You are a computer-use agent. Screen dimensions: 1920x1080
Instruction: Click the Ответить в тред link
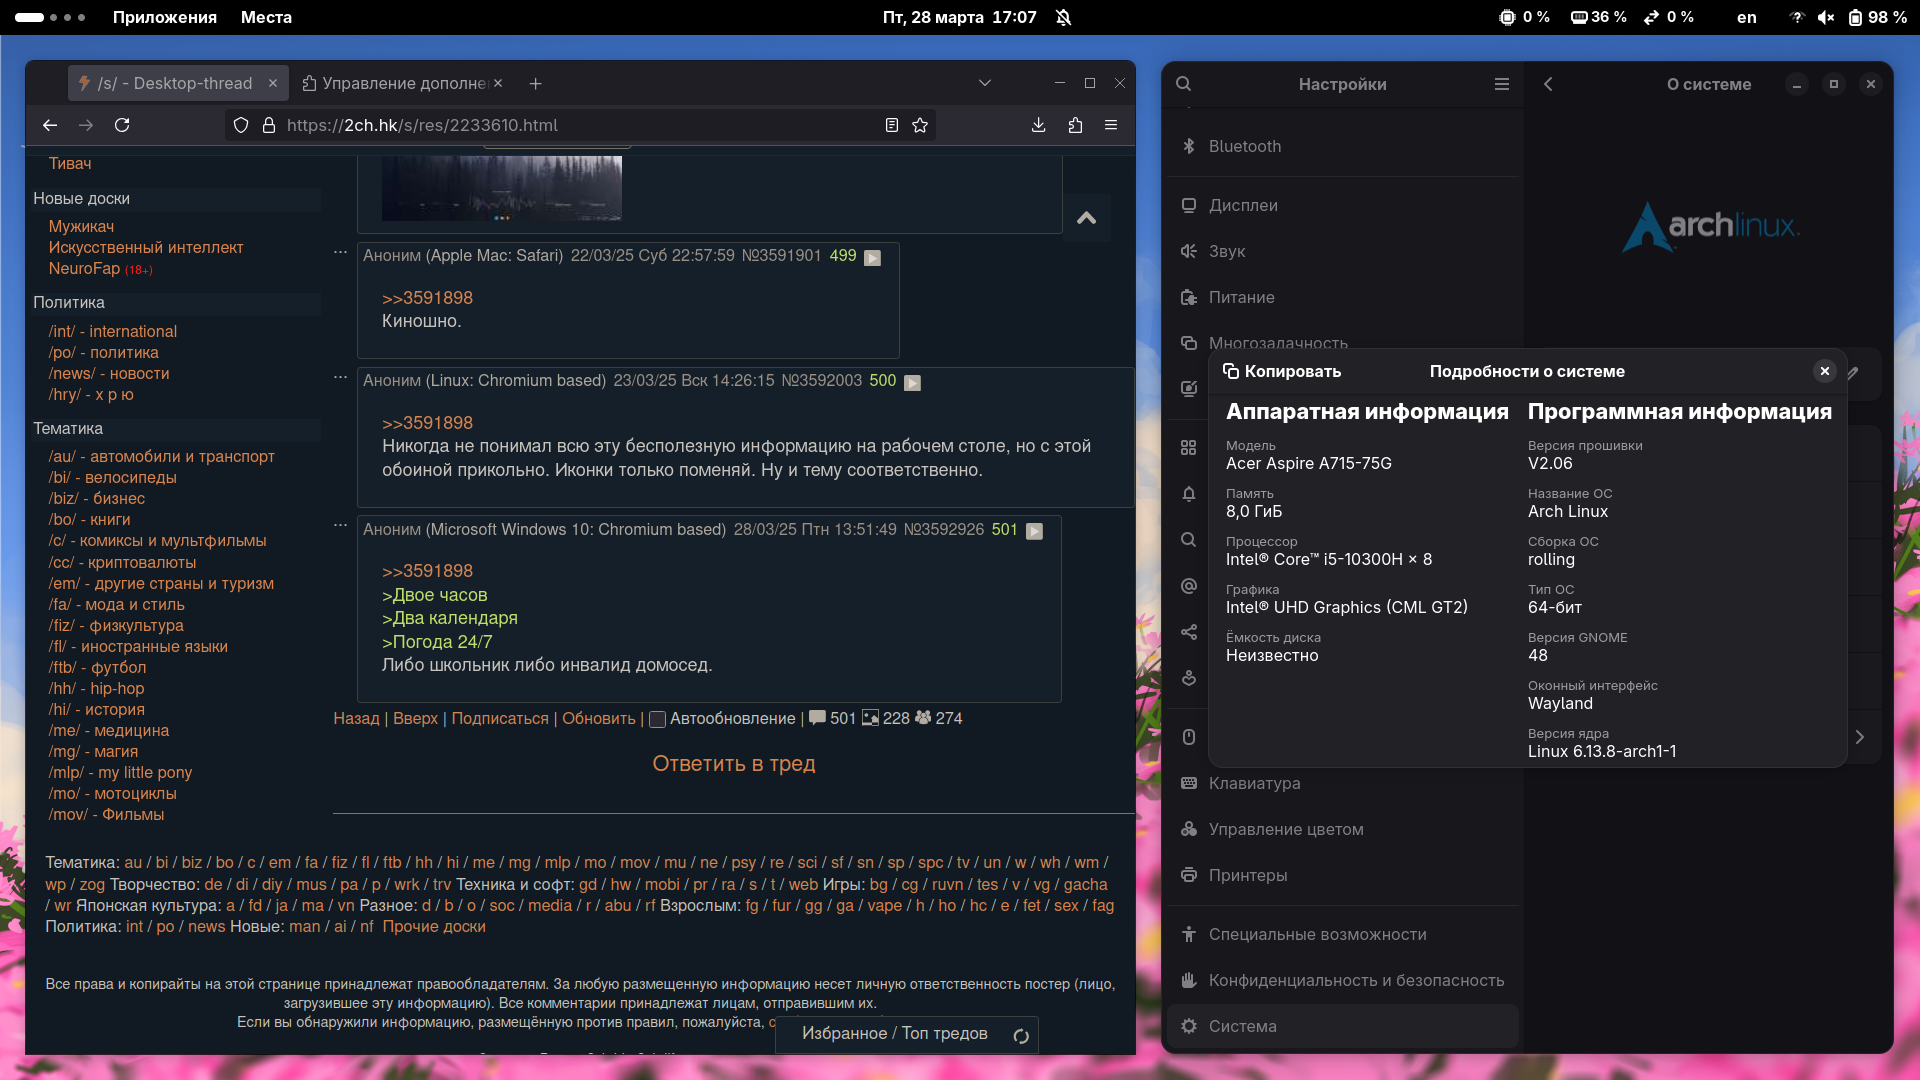point(734,764)
